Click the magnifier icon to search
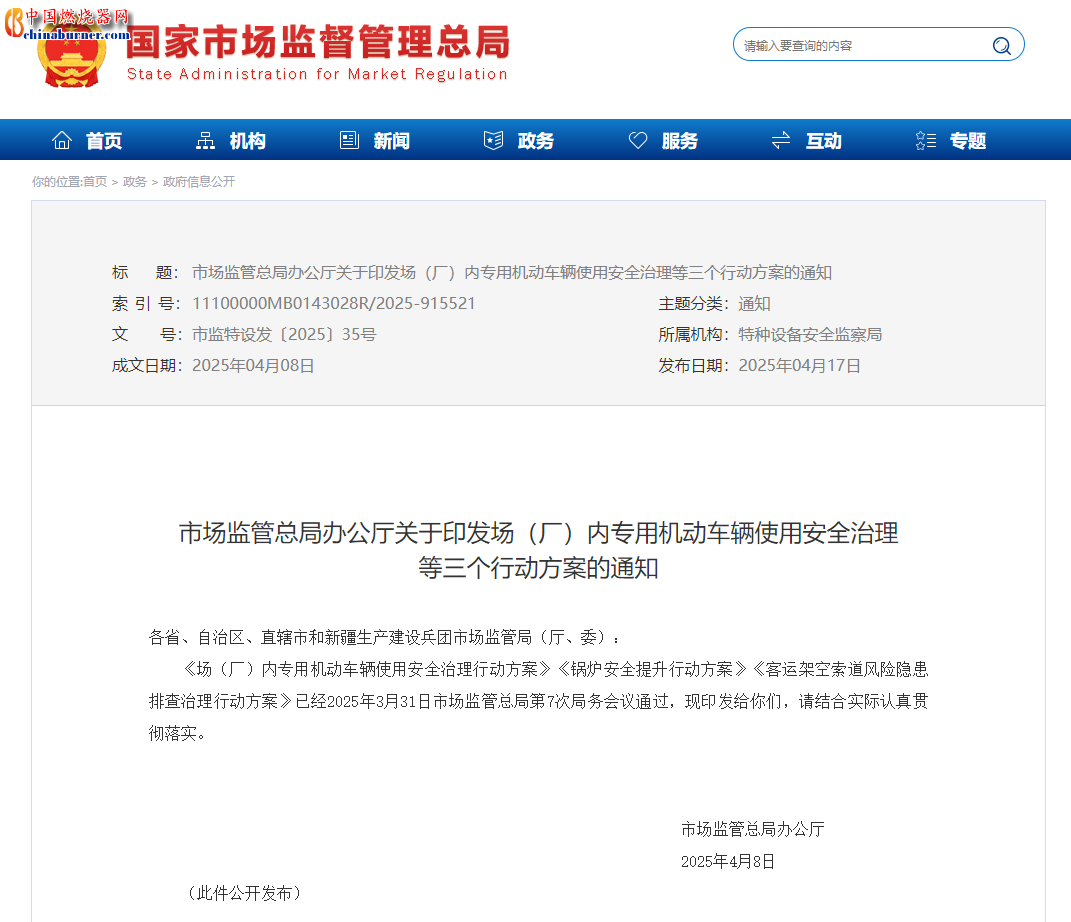Screen dimensions: 1071x922 click(x=1001, y=45)
